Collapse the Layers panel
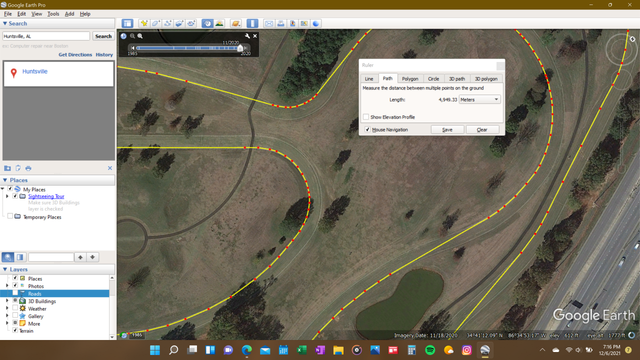The image size is (640, 360). (x=5, y=269)
